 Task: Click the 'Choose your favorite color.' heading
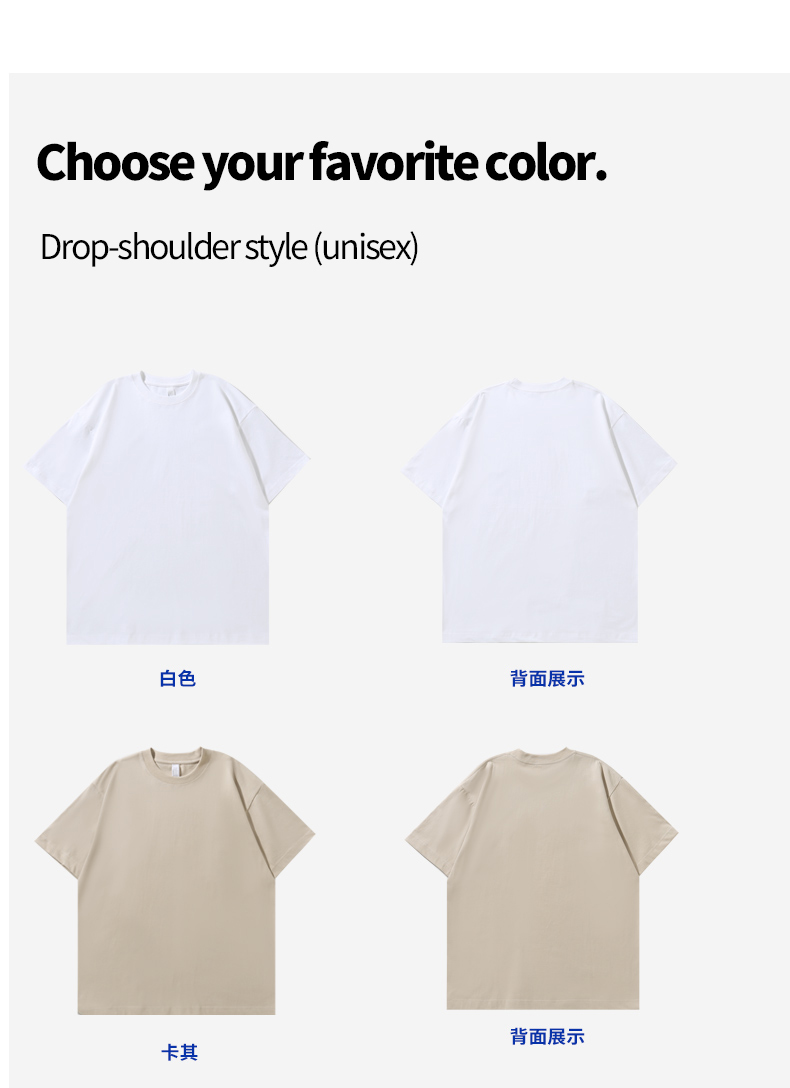322,163
